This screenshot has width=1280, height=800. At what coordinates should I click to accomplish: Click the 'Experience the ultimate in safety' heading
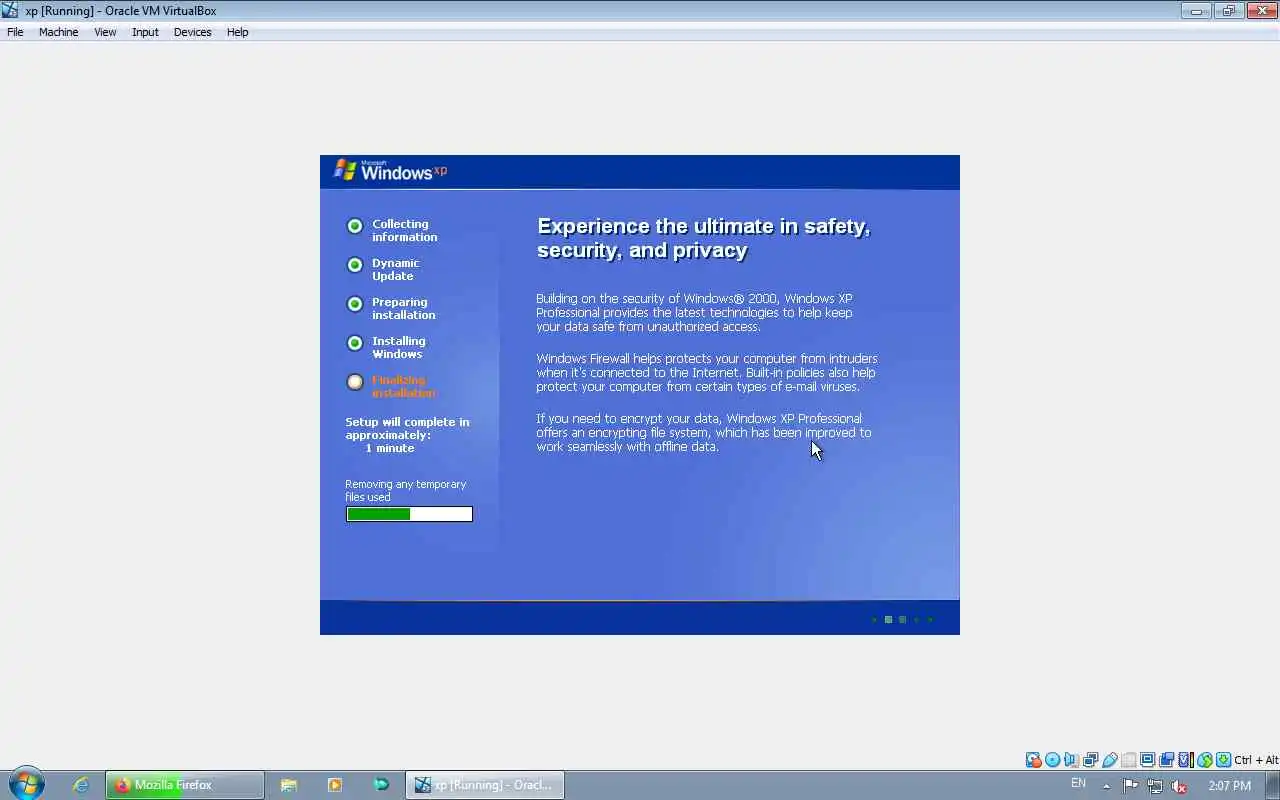704,238
